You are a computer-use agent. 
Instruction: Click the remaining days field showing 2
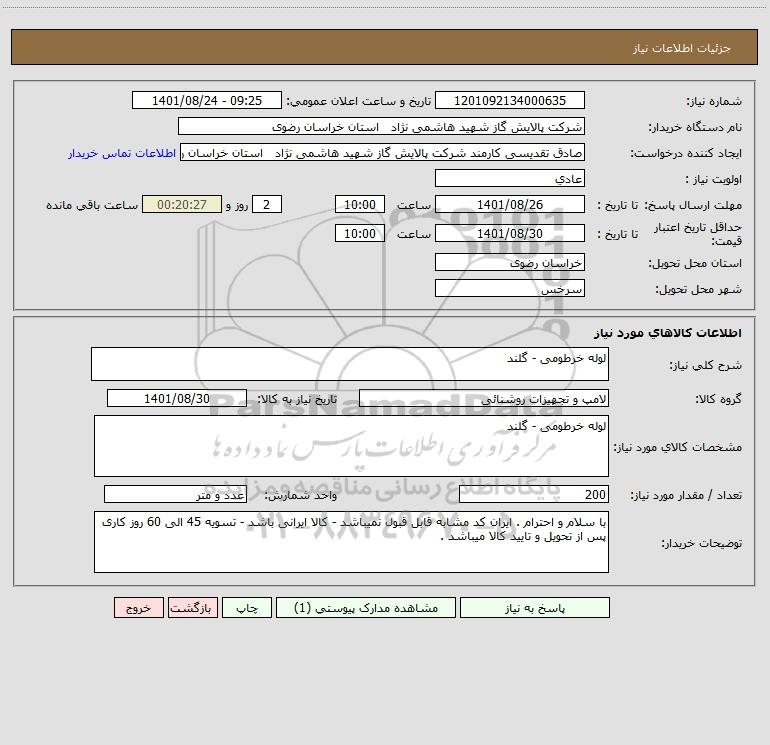point(267,204)
